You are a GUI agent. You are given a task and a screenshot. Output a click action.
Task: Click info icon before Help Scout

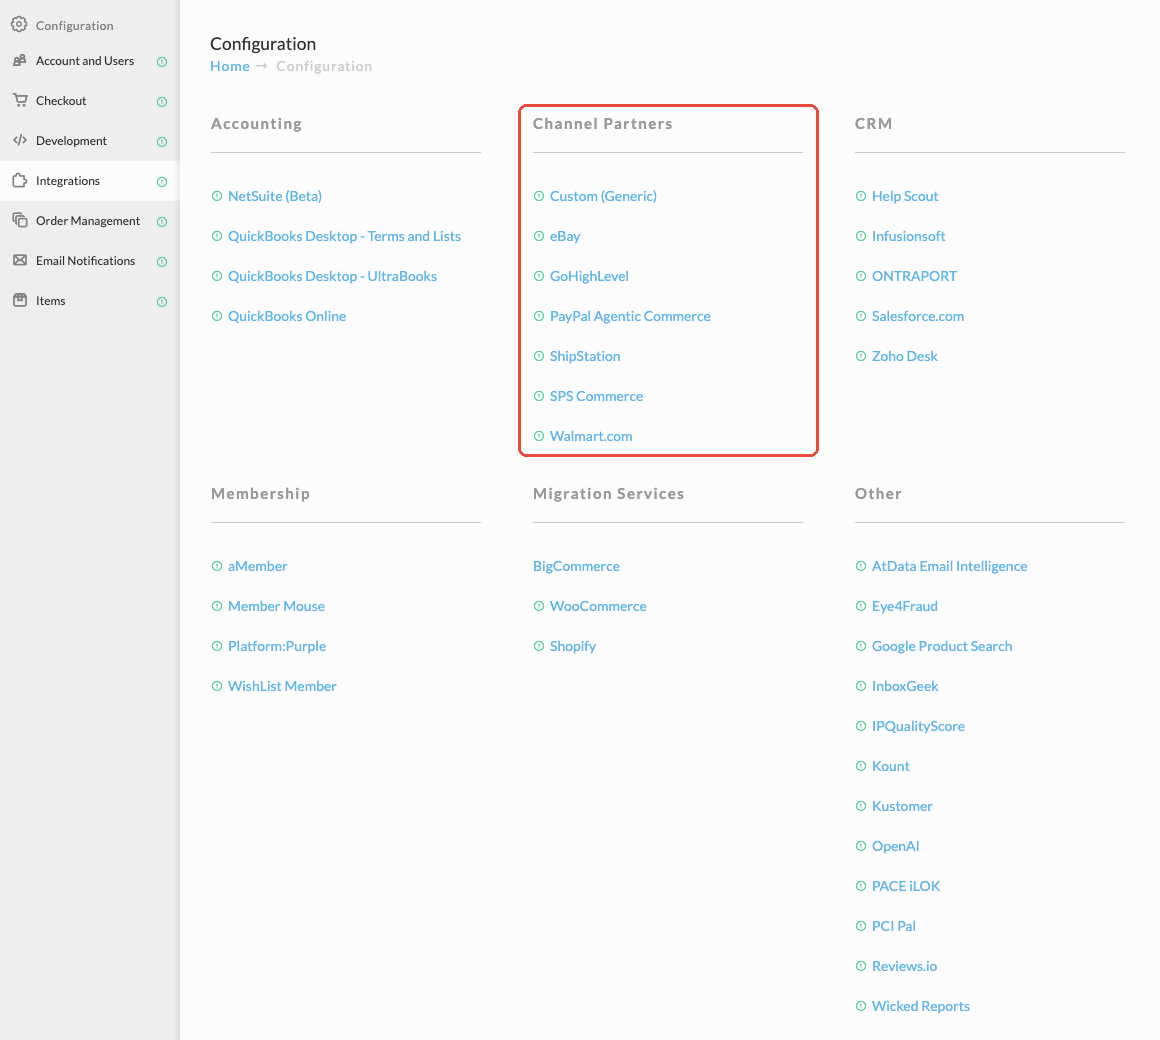[860, 196]
